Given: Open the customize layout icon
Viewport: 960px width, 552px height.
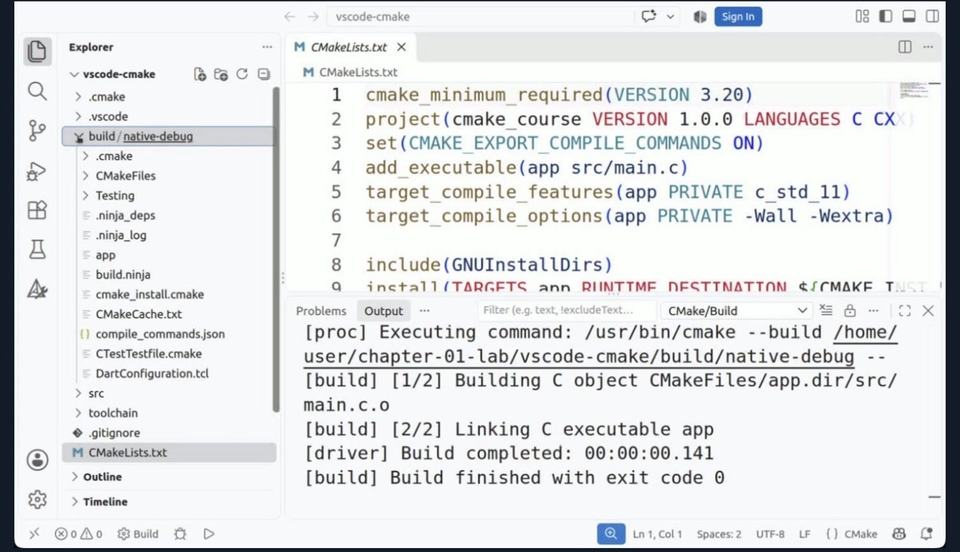Looking at the screenshot, I should (x=862, y=17).
